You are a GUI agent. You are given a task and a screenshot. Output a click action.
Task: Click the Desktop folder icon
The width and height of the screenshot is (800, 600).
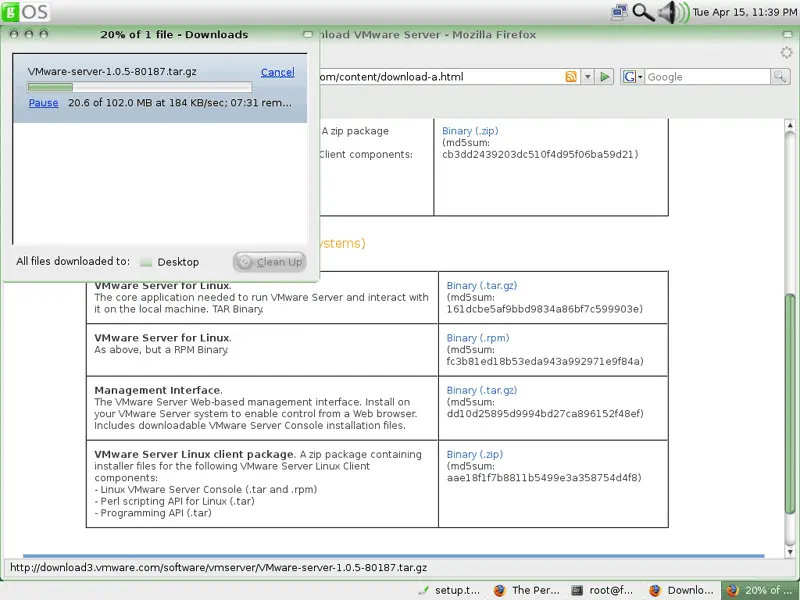coord(146,262)
